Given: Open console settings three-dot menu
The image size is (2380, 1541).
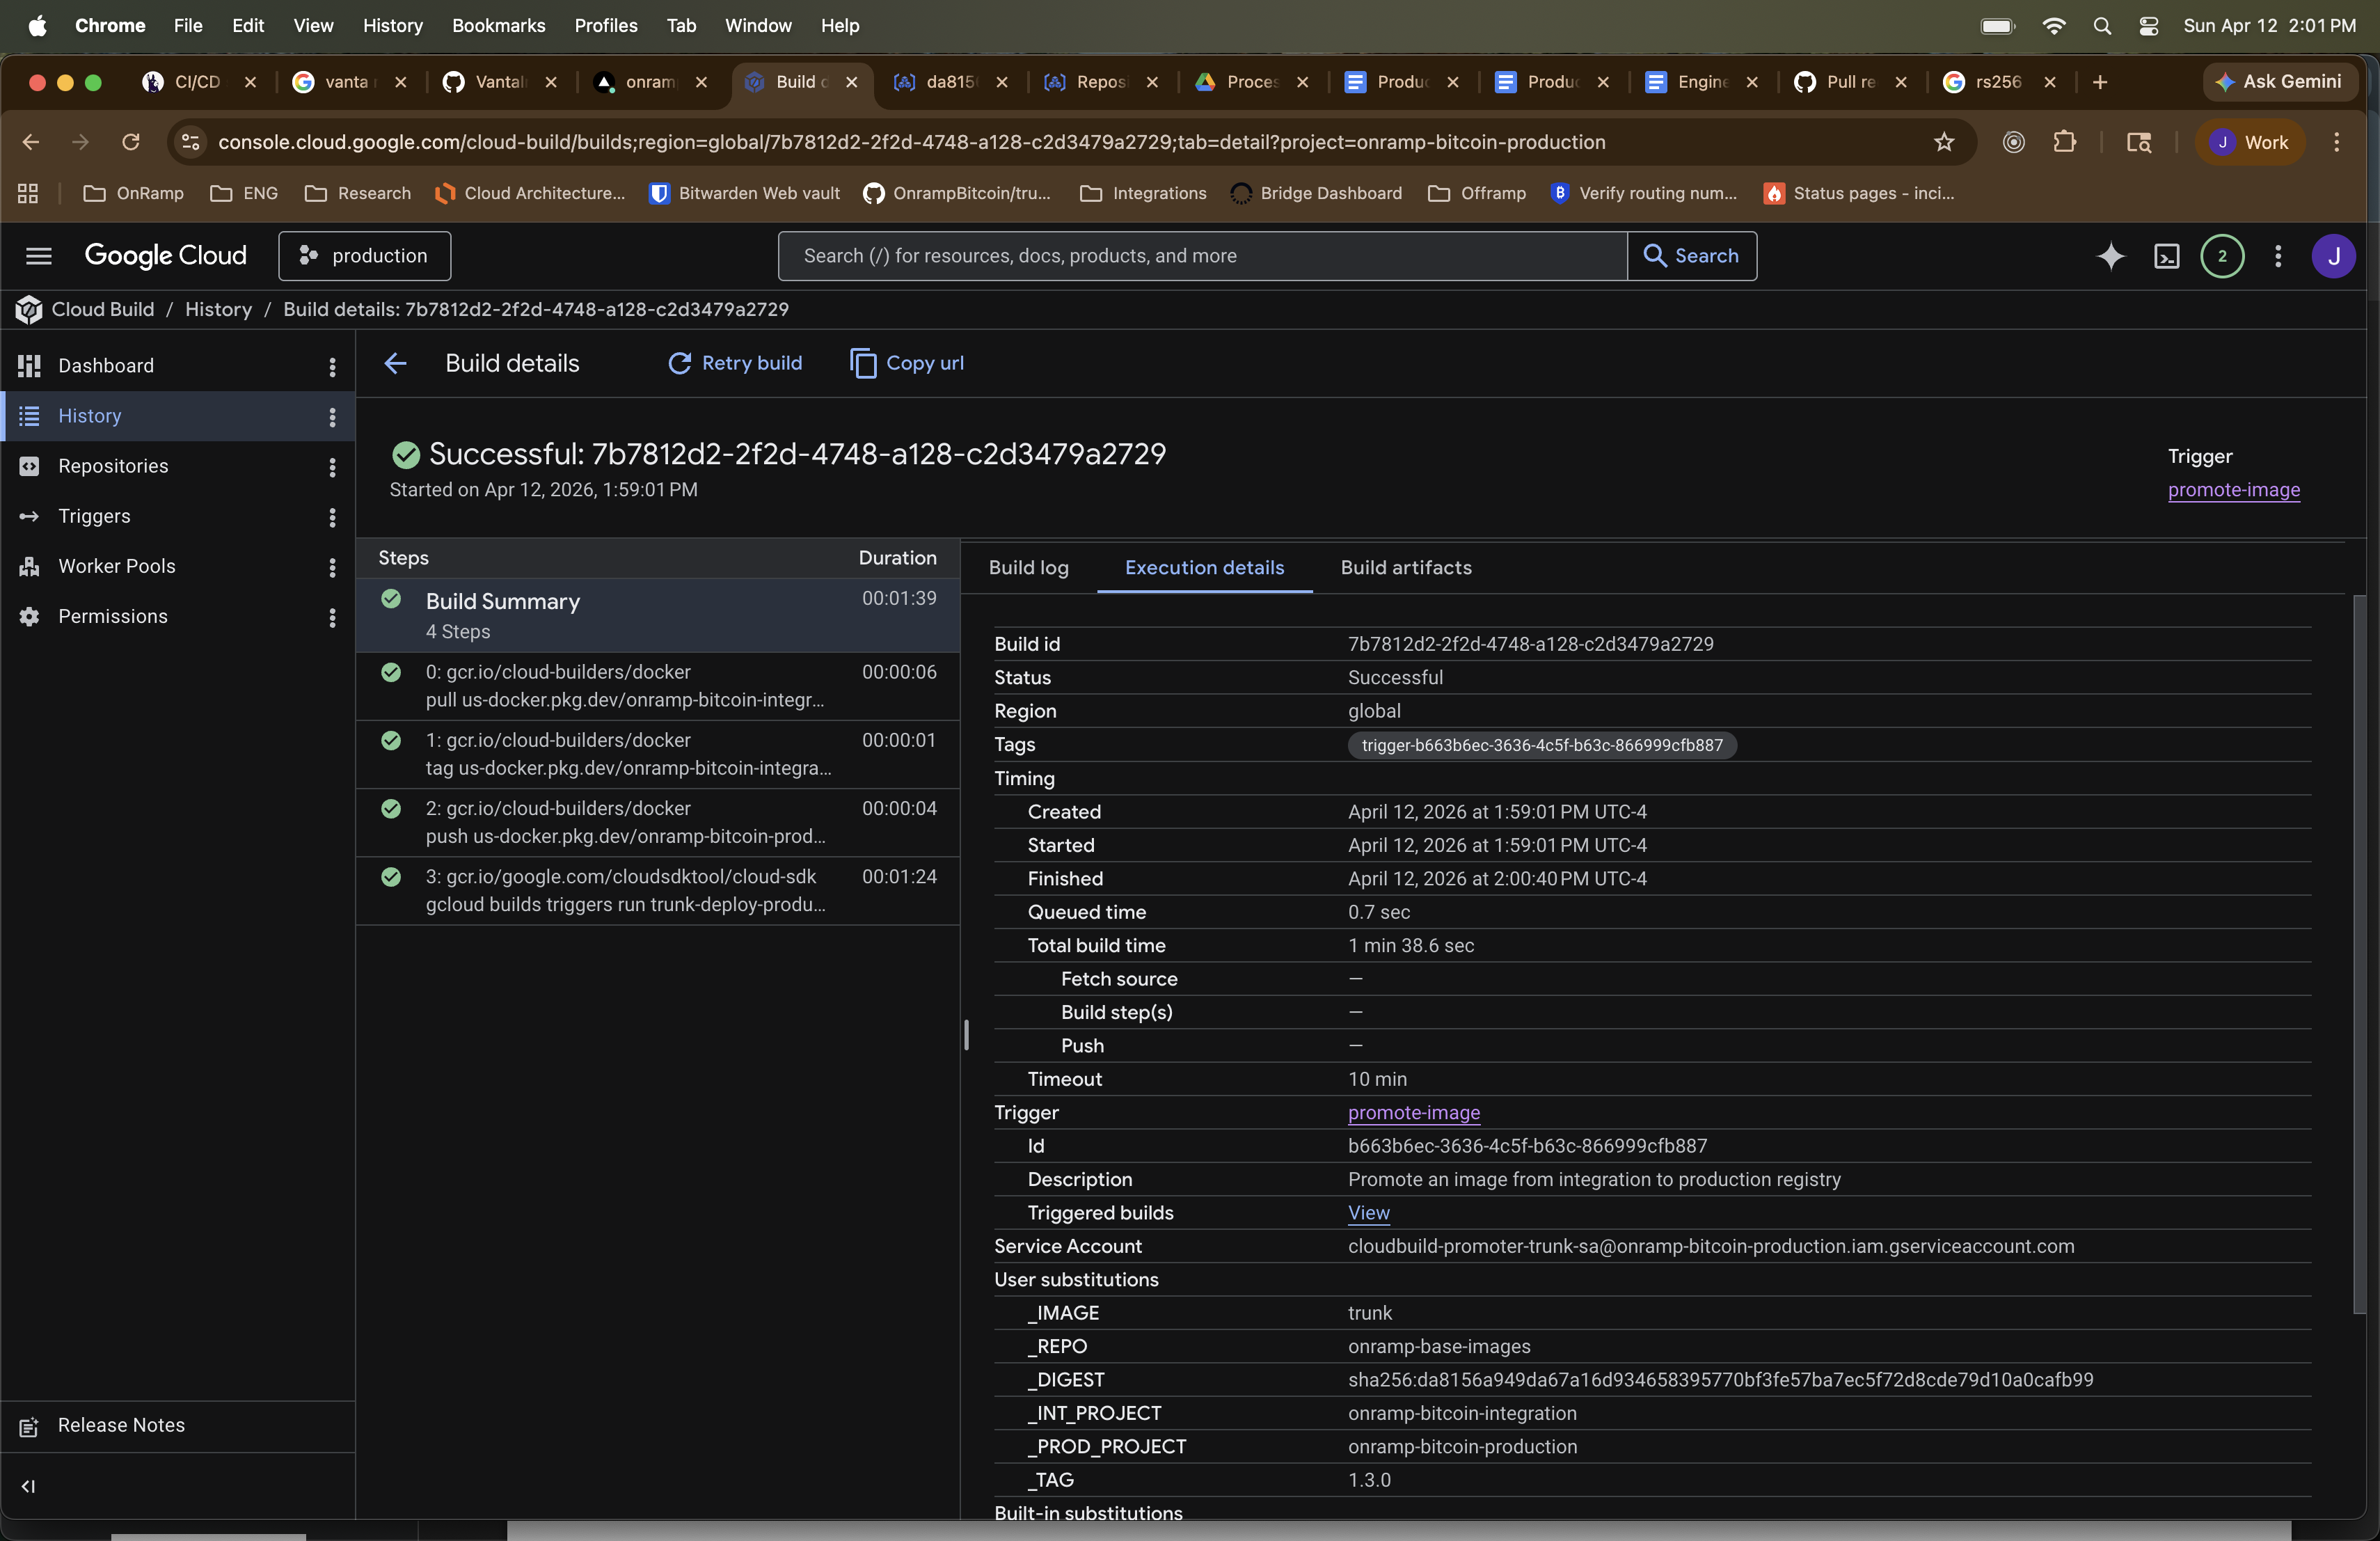Looking at the screenshot, I should [2278, 256].
